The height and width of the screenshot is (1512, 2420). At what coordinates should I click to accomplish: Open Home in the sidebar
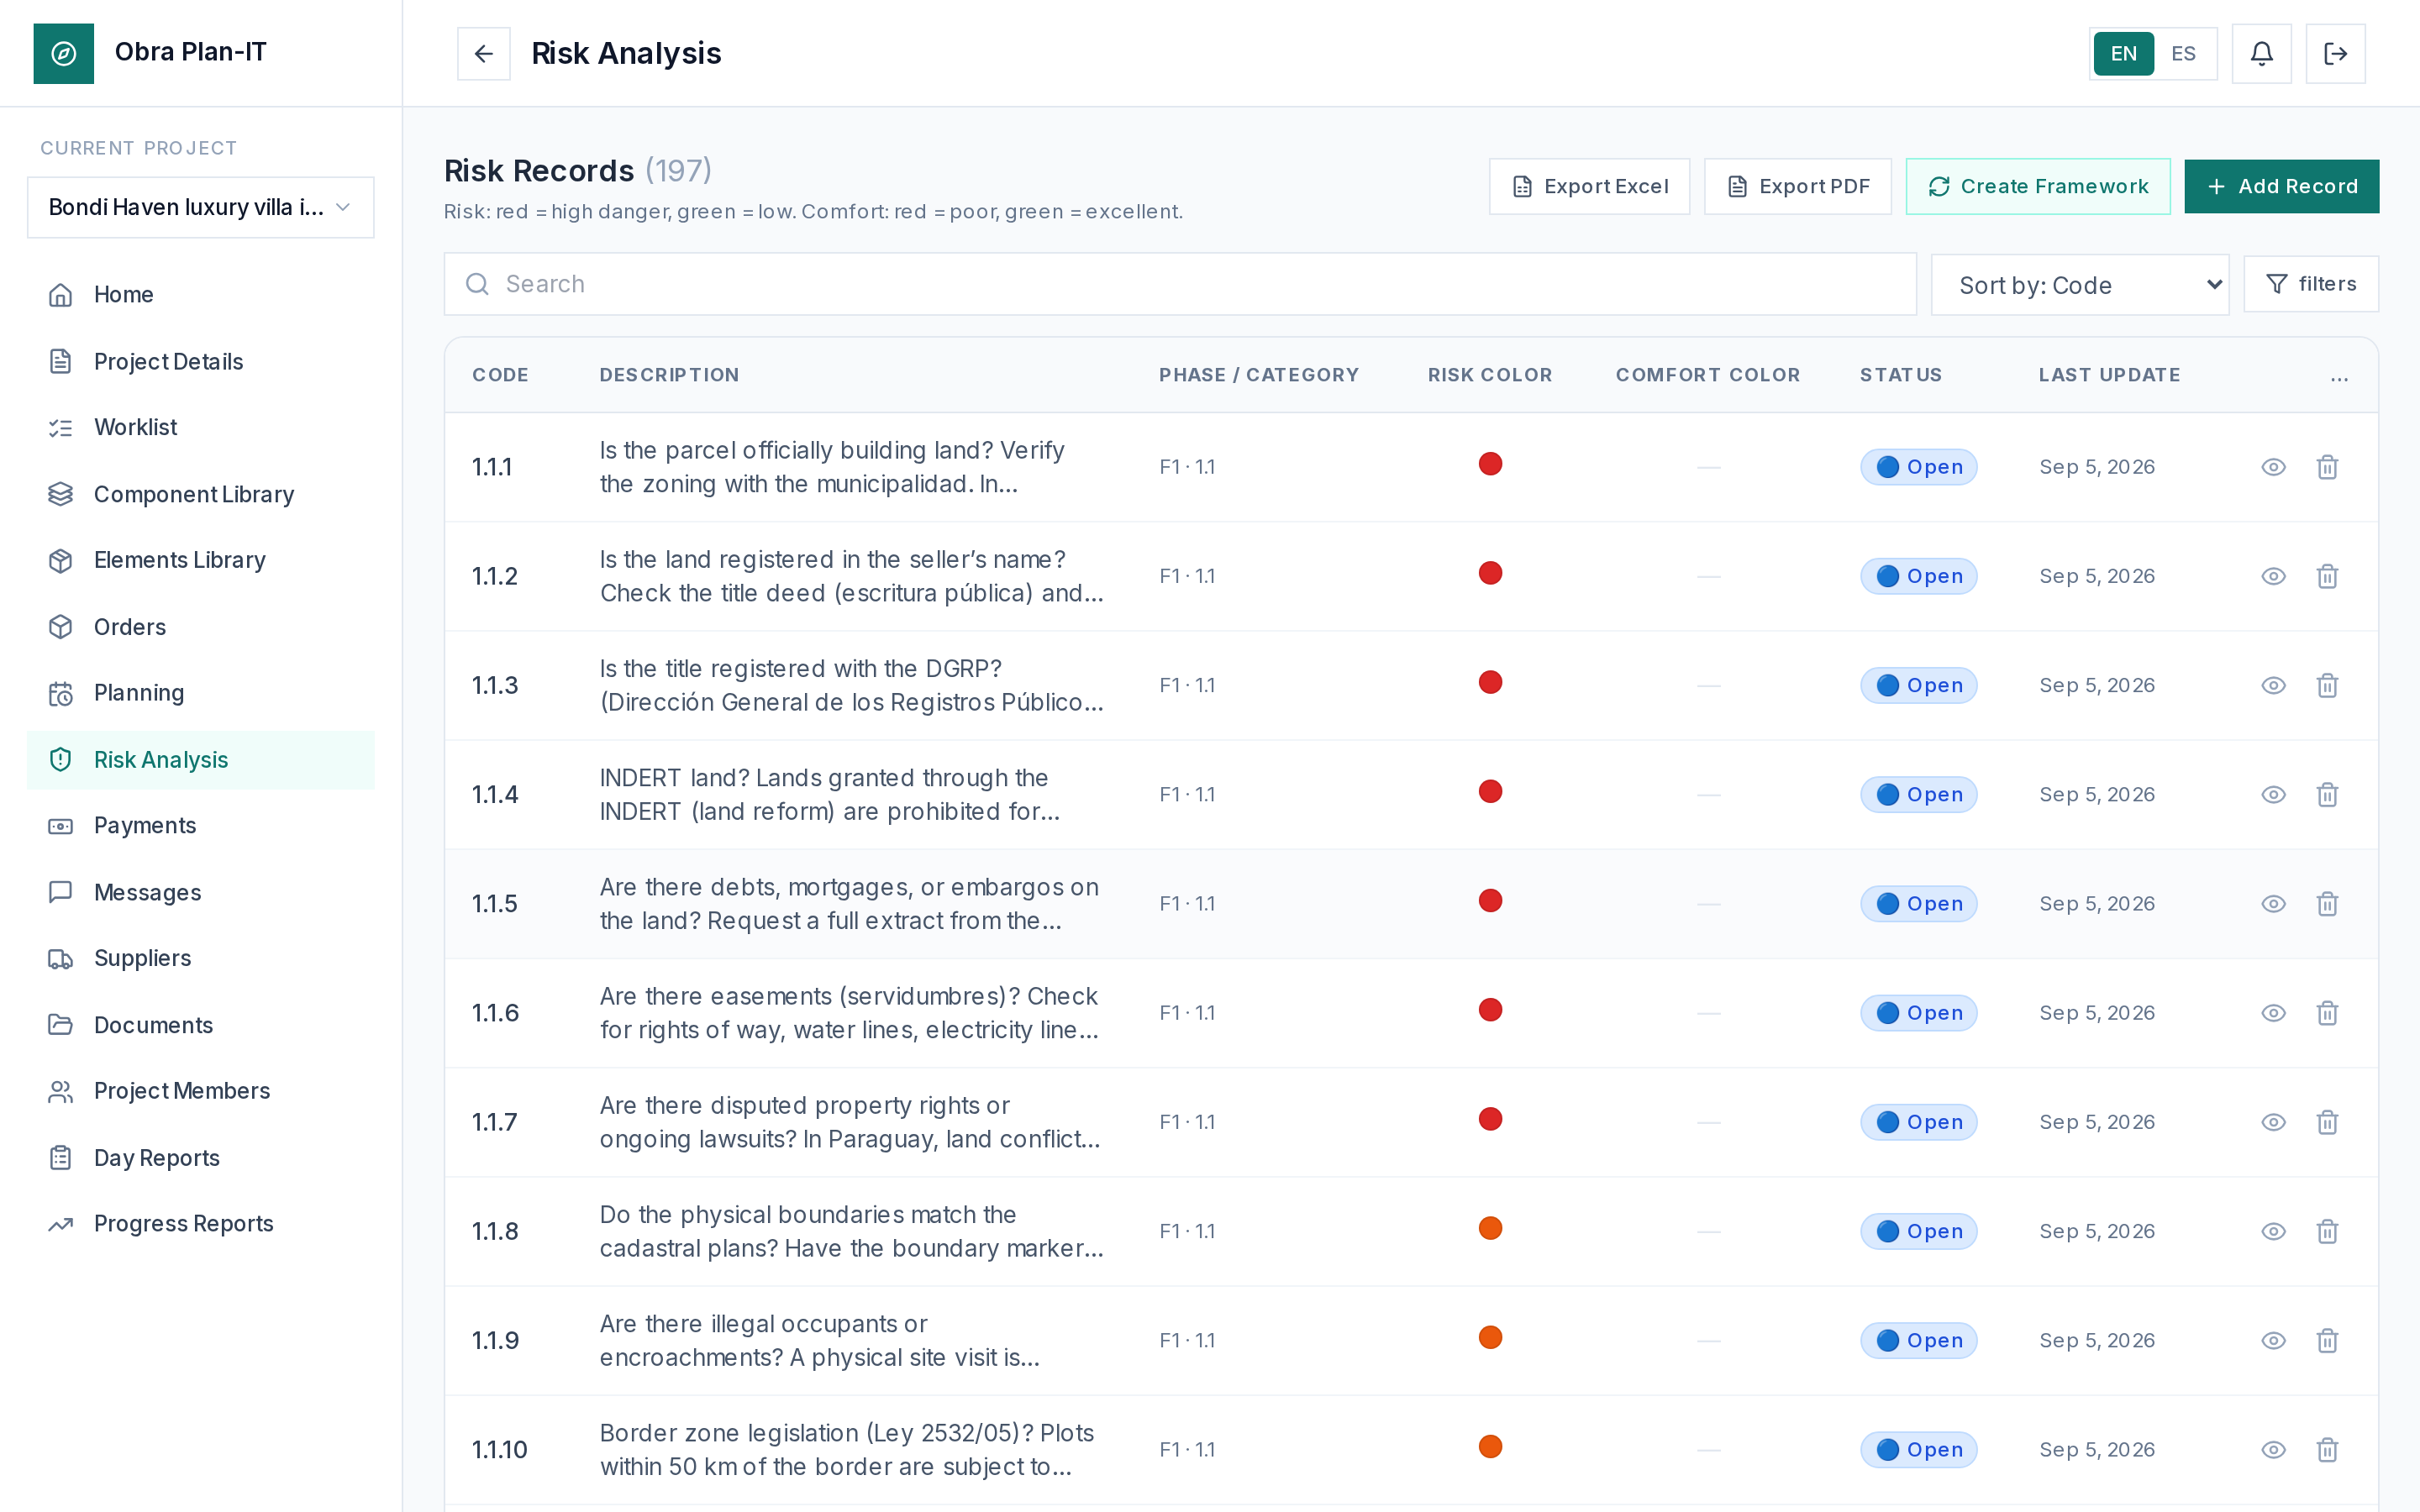click(201, 294)
